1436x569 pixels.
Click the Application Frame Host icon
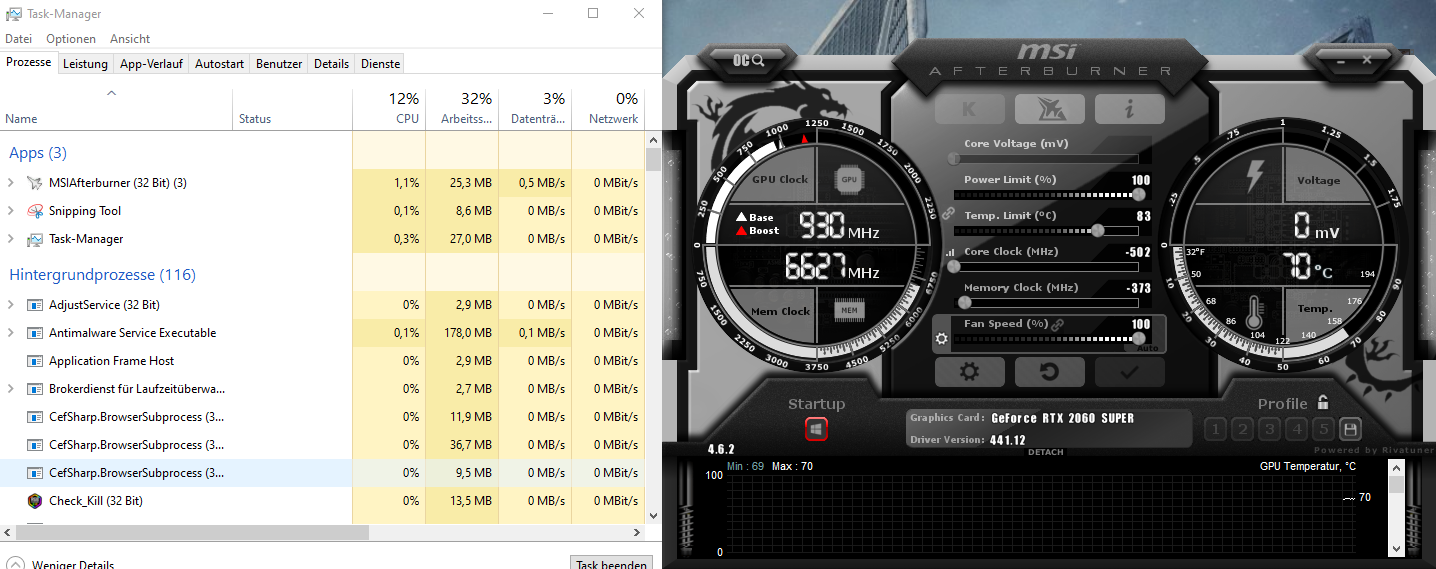point(35,361)
